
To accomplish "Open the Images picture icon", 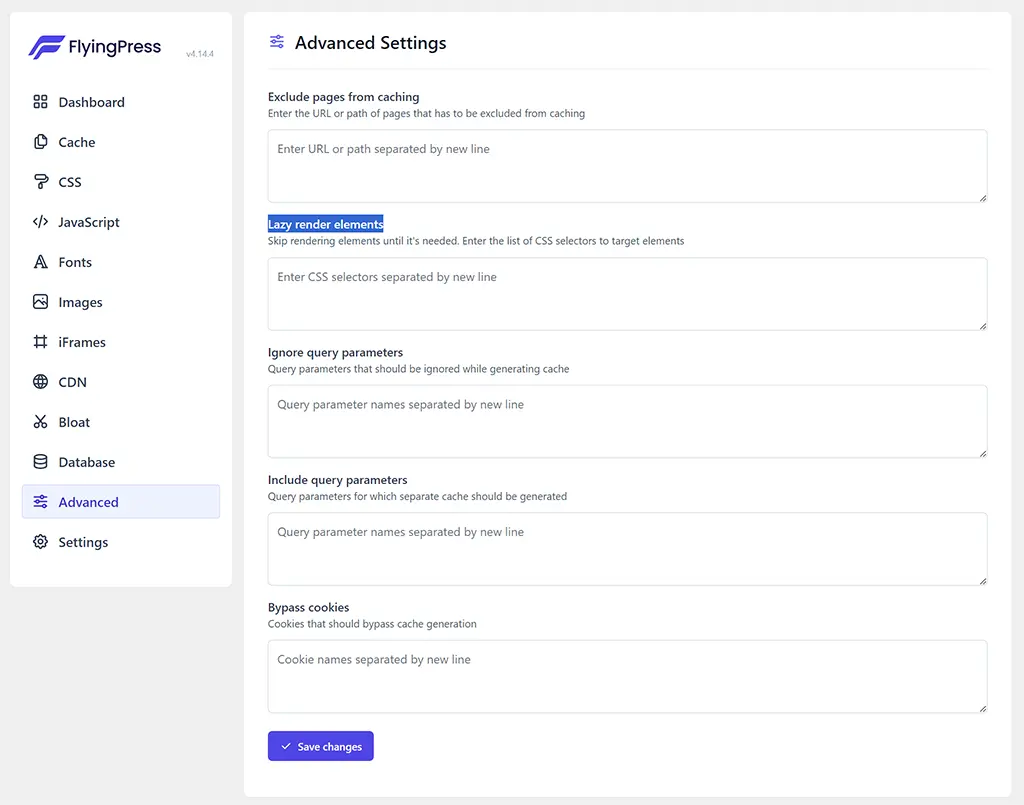I will [x=40, y=302].
